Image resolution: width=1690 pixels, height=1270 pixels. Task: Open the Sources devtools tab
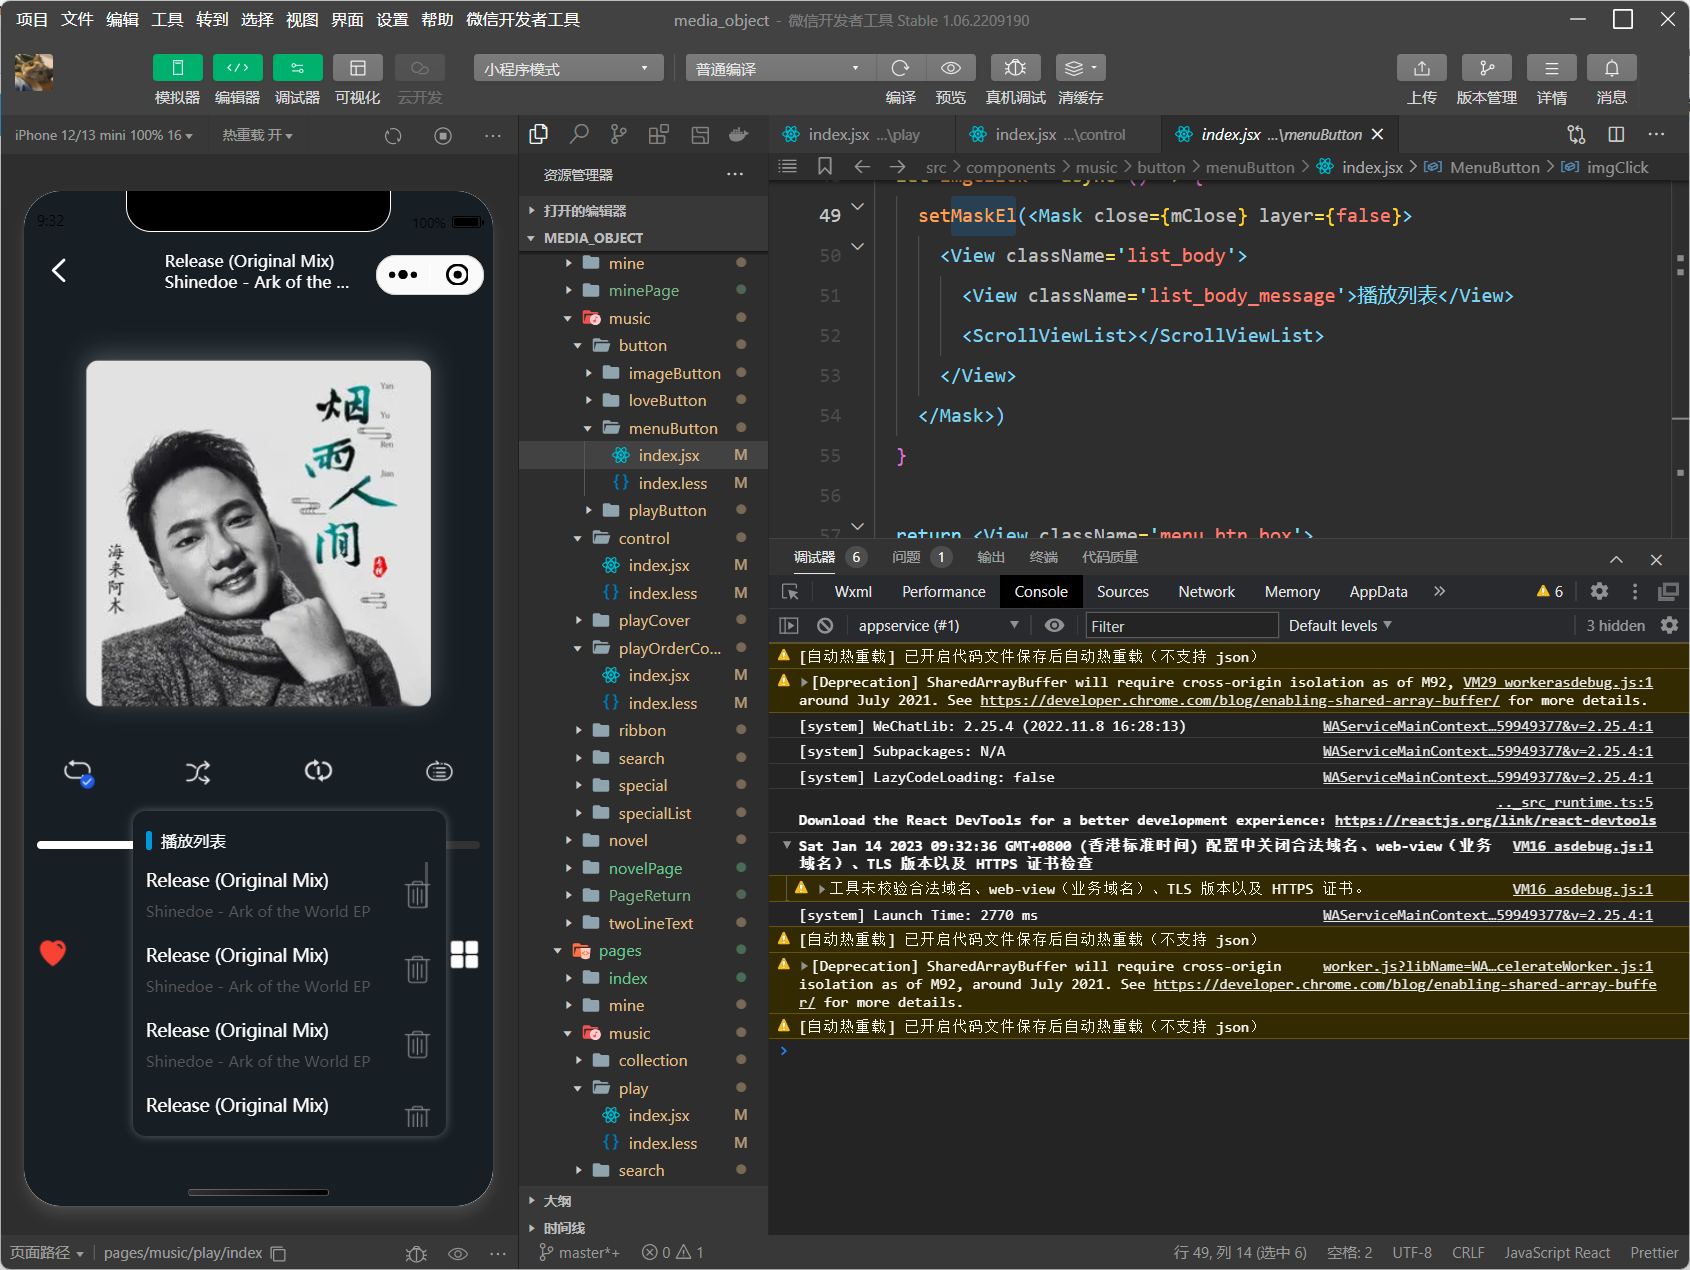[x=1122, y=592]
